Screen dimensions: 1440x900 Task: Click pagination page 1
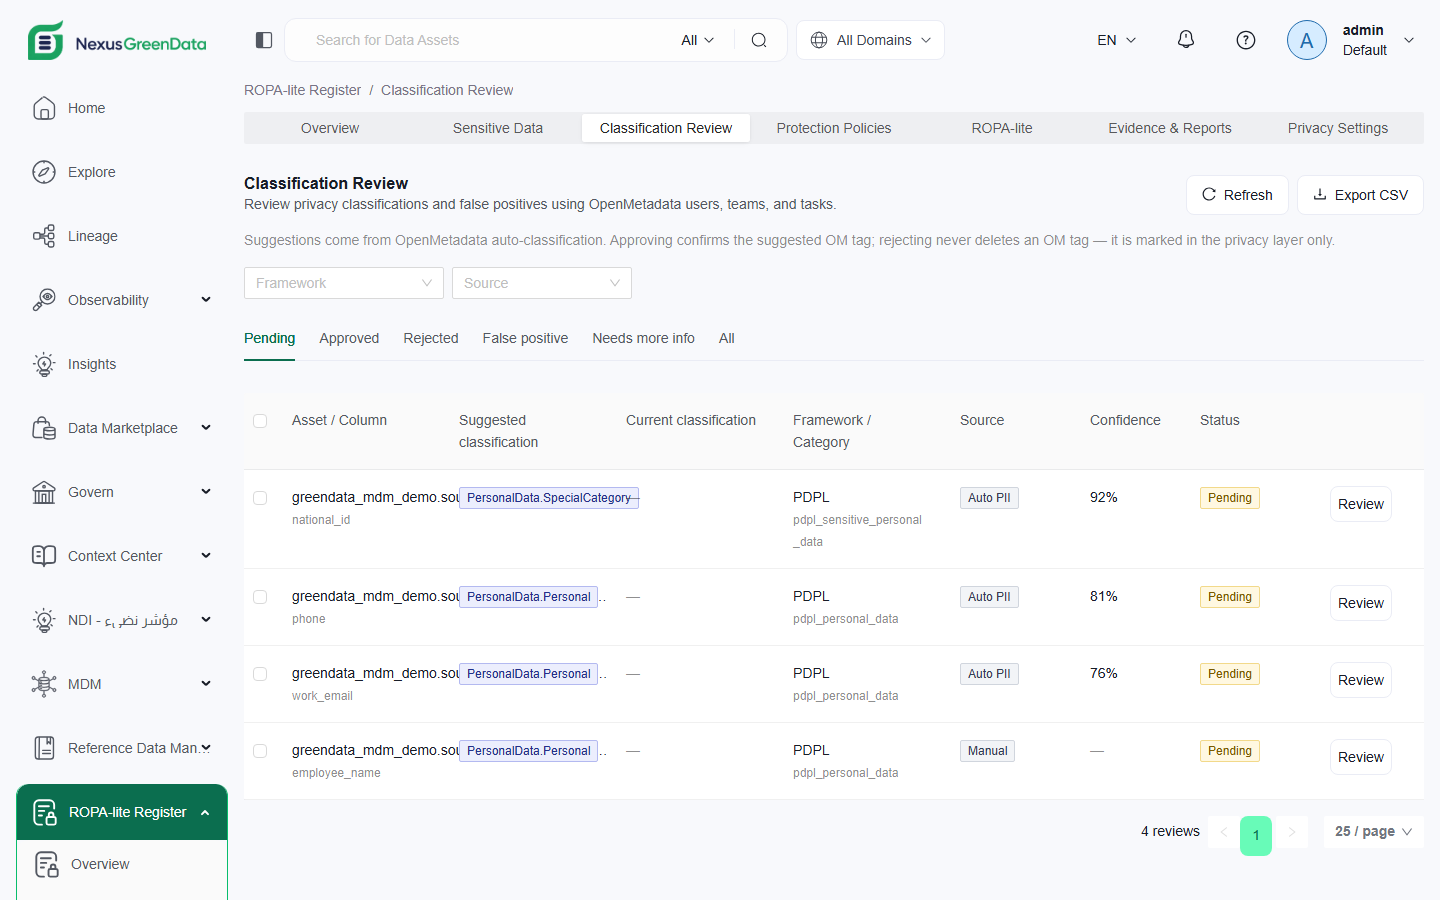coord(1256,835)
